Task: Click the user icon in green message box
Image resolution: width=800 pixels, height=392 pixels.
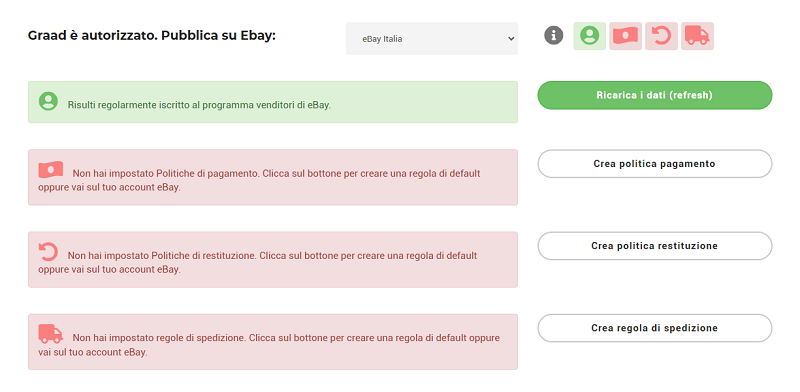Action: pos(48,101)
